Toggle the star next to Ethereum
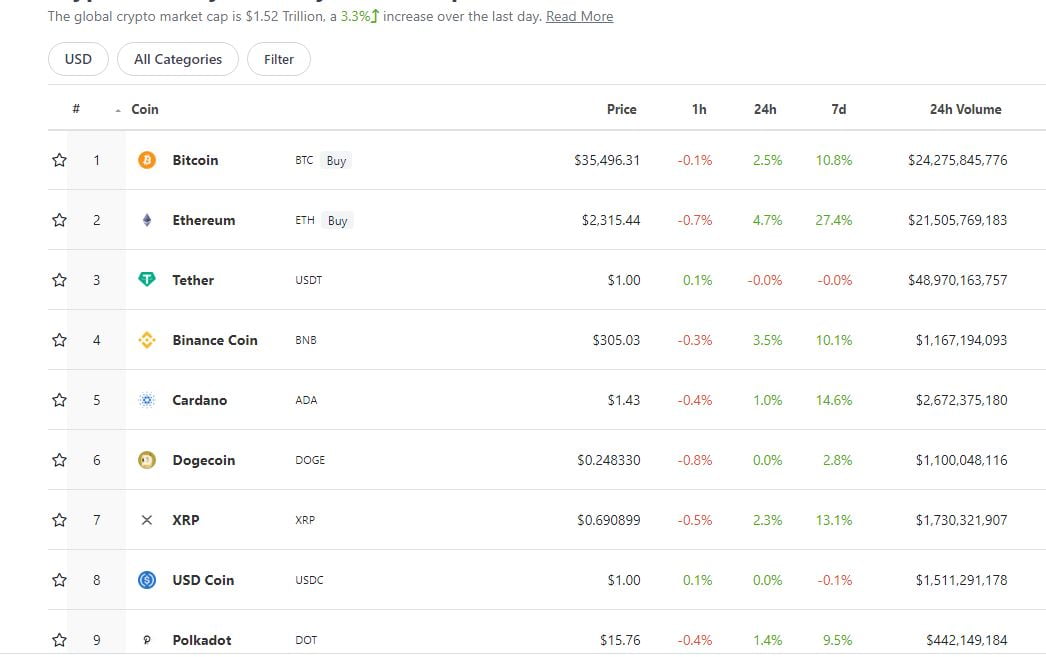Screen dimensions: 1046x657 [x=59, y=220]
